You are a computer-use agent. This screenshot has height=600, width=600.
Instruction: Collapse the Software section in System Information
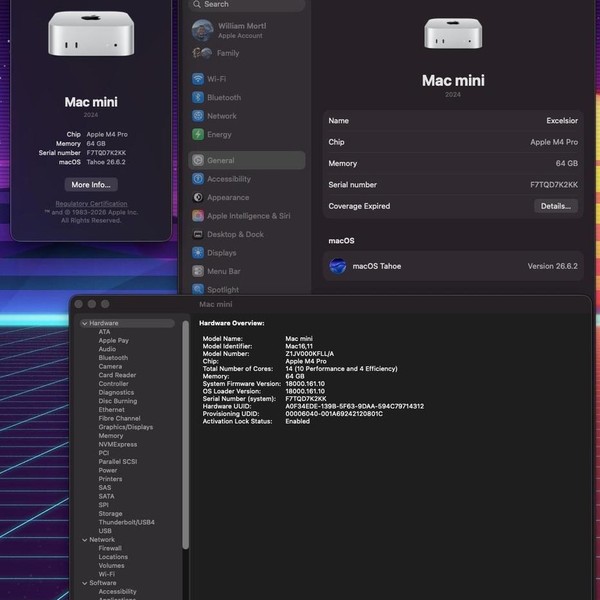coord(85,583)
